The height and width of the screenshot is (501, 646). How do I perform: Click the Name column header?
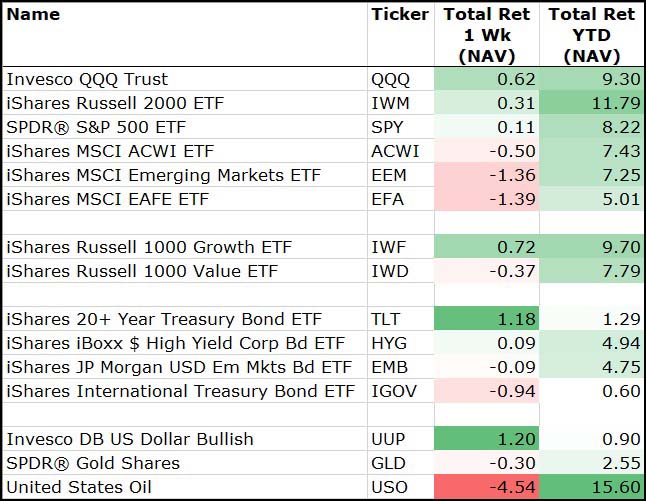point(33,14)
